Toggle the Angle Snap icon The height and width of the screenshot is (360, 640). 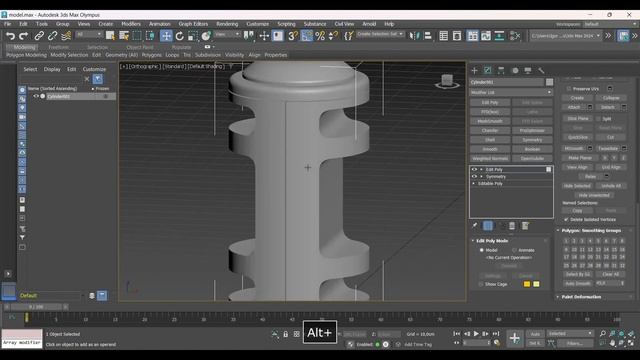coord(307,36)
